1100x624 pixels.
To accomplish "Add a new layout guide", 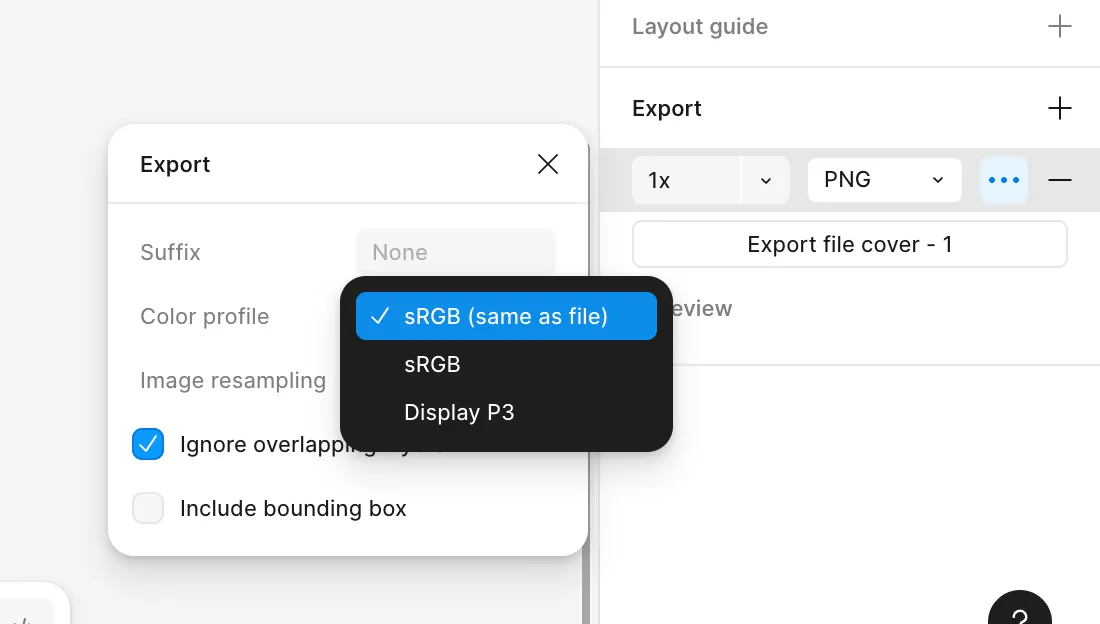I will coord(1059,27).
